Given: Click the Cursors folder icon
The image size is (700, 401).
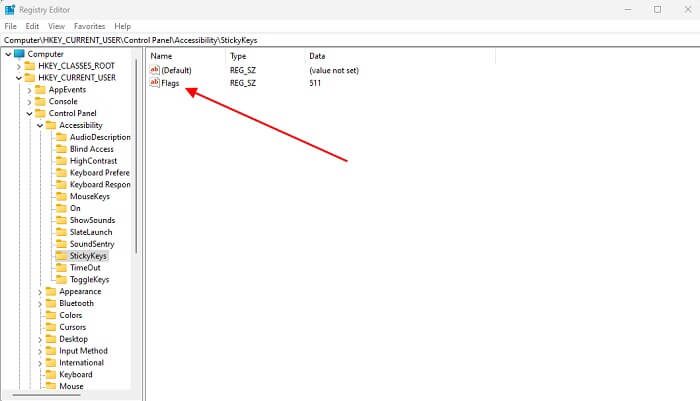Looking at the screenshot, I should 51,327.
